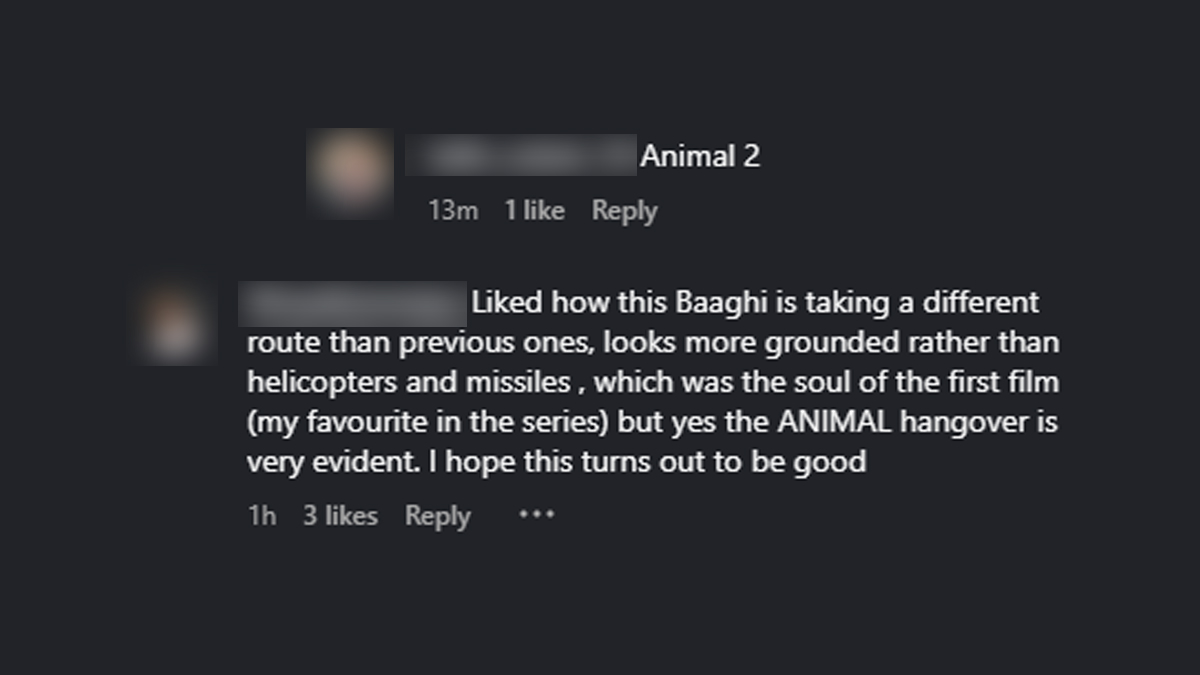Click the phrase helicopters and missiles
1200x675 pixels.
click(x=409, y=382)
